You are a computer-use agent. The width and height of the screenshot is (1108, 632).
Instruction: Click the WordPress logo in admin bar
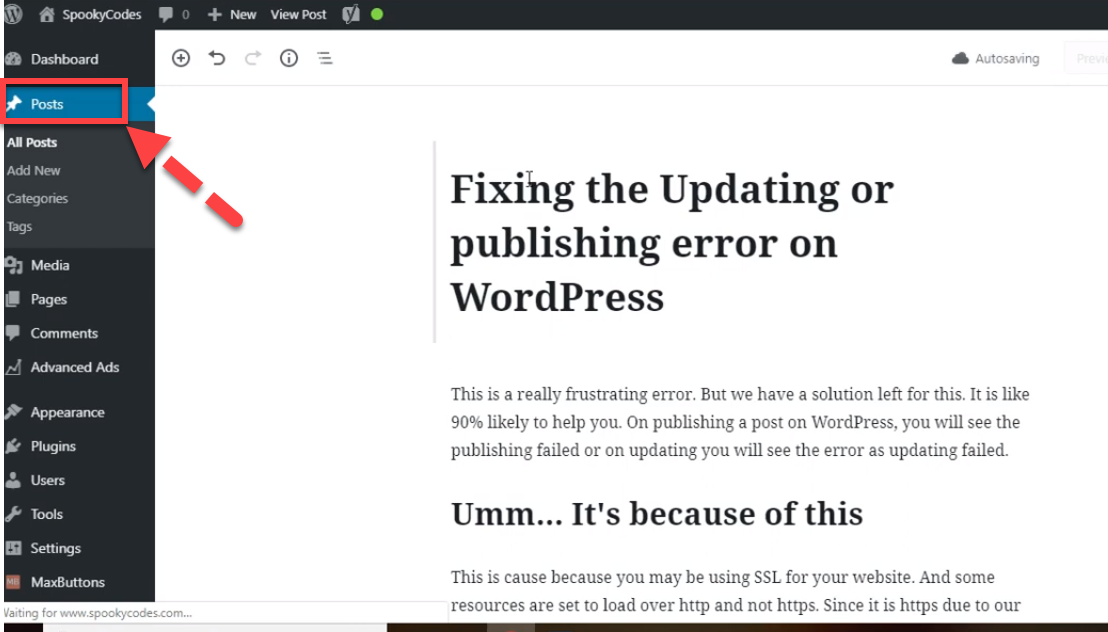point(13,14)
